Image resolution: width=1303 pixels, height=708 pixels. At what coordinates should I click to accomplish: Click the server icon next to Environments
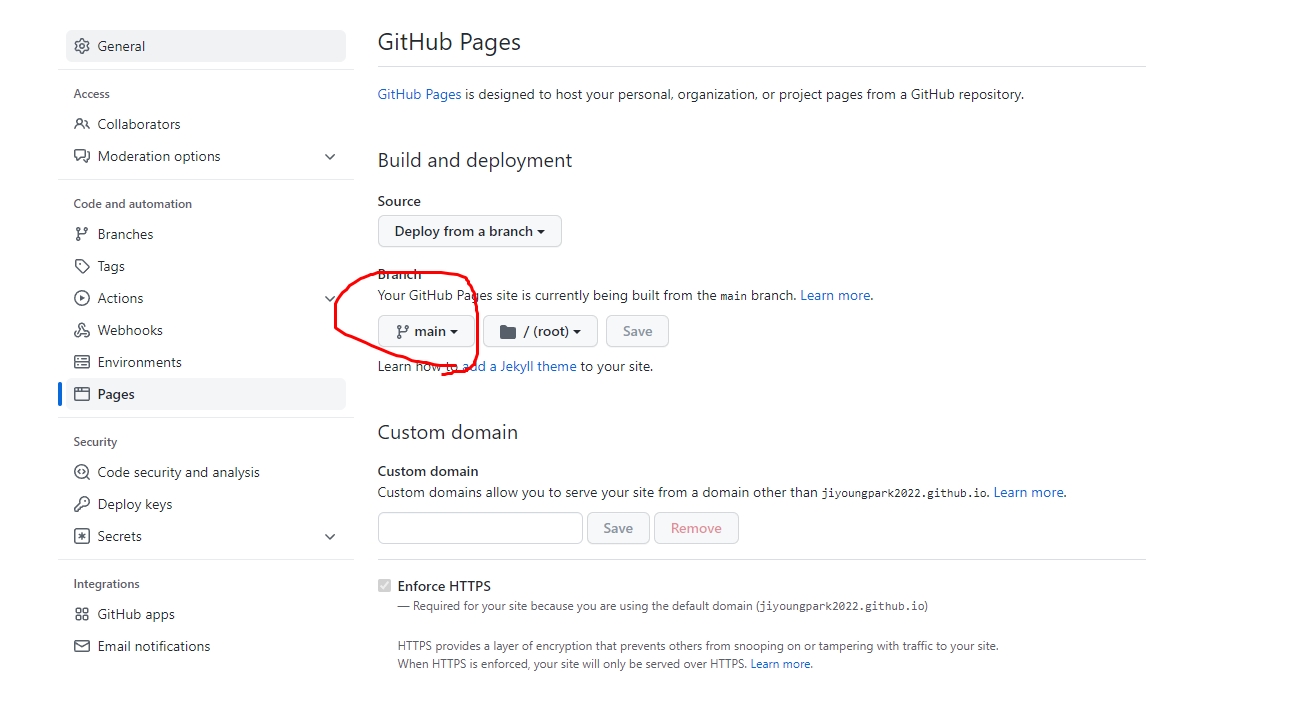(82, 362)
